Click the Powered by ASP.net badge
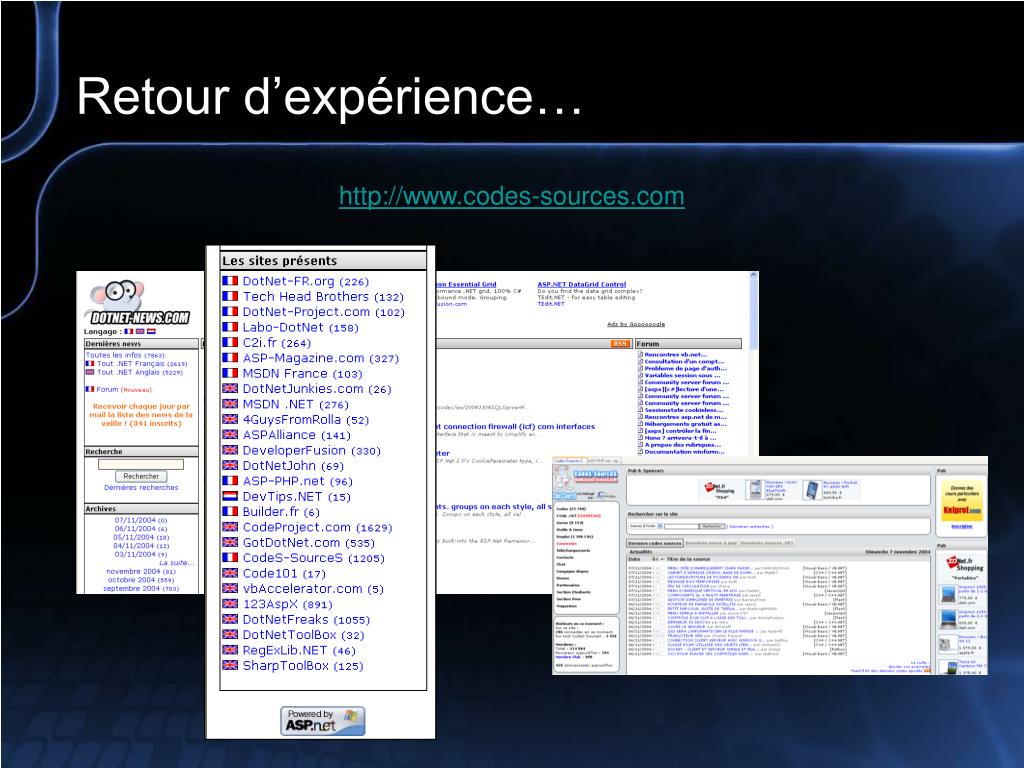 [x=322, y=721]
